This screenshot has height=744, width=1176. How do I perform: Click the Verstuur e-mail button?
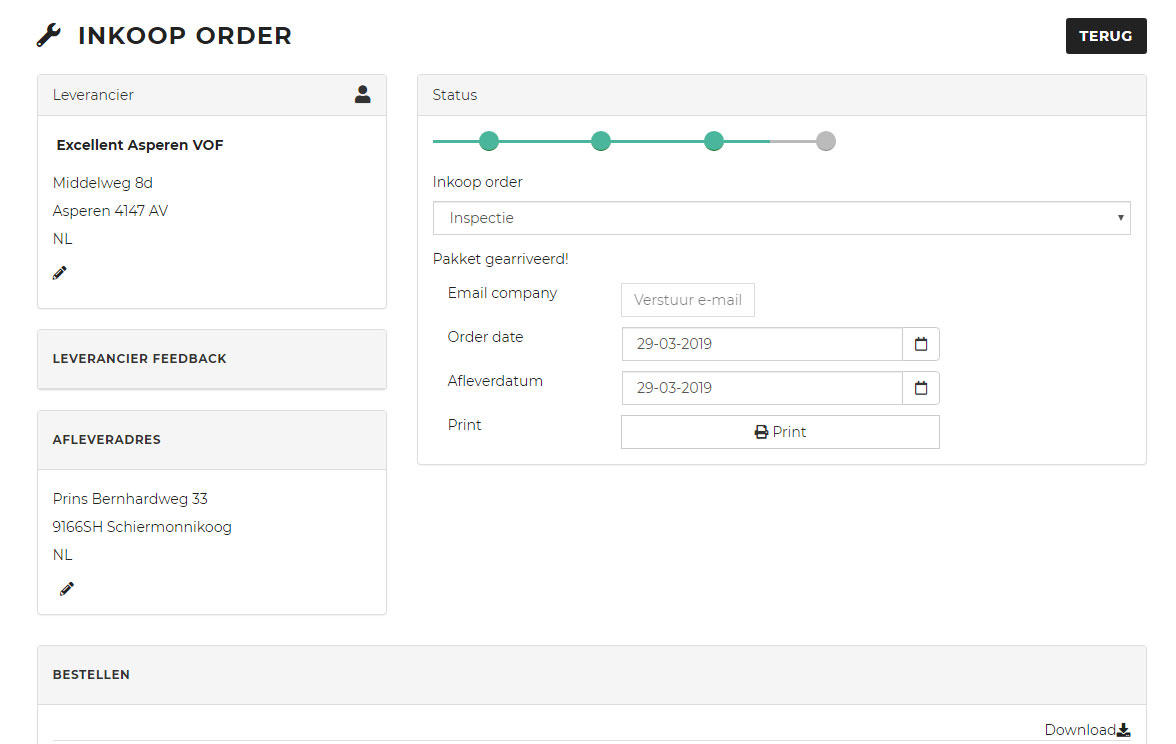pyautogui.click(x=688, y=300)
